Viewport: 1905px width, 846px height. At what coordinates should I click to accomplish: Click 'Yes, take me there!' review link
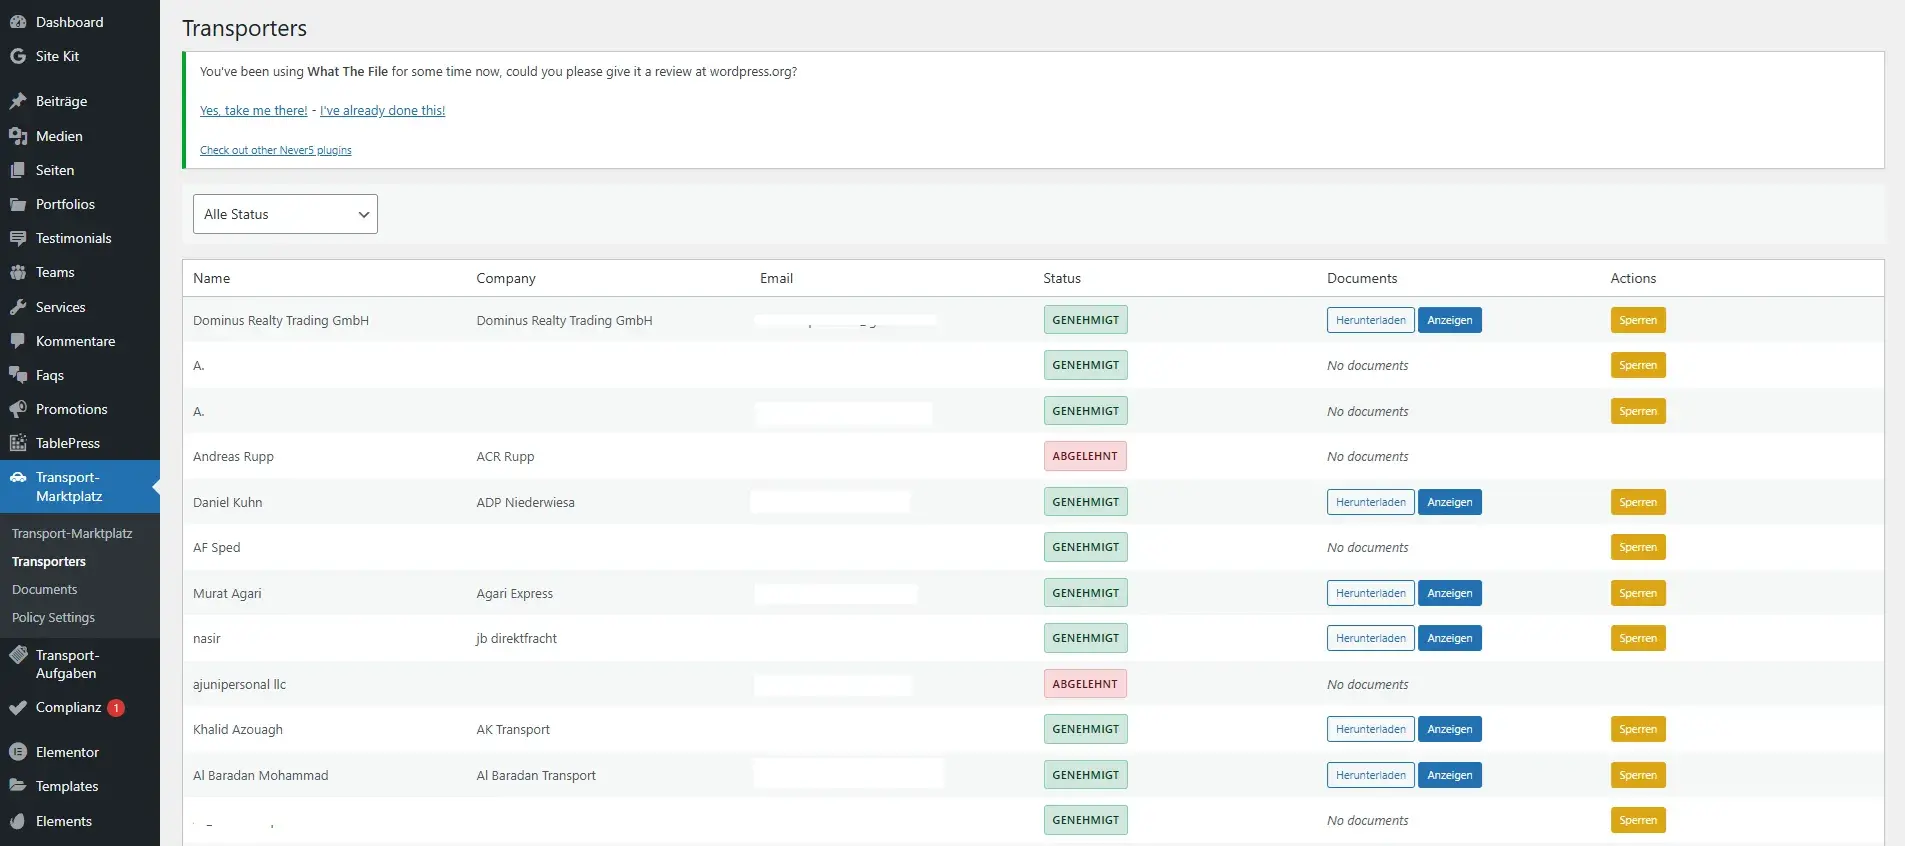point(253,111)
